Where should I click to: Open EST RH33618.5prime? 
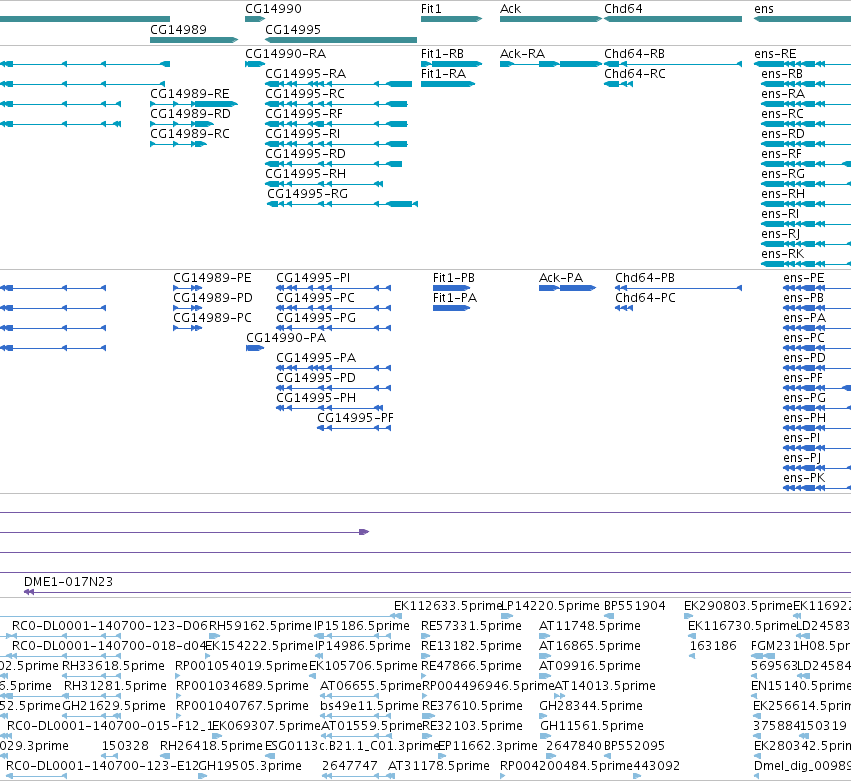tap(113, 666)
